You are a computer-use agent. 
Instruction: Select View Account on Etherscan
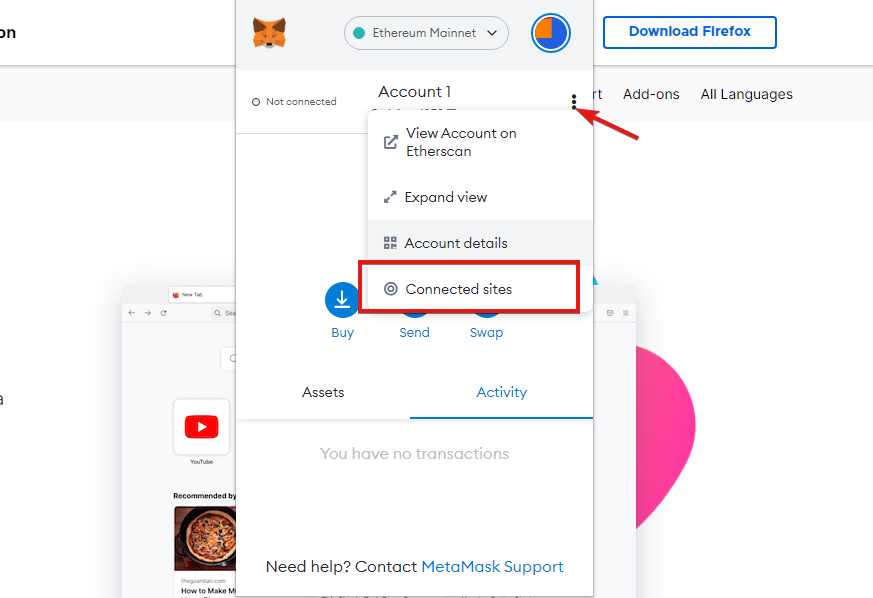(x=480, y=142)
